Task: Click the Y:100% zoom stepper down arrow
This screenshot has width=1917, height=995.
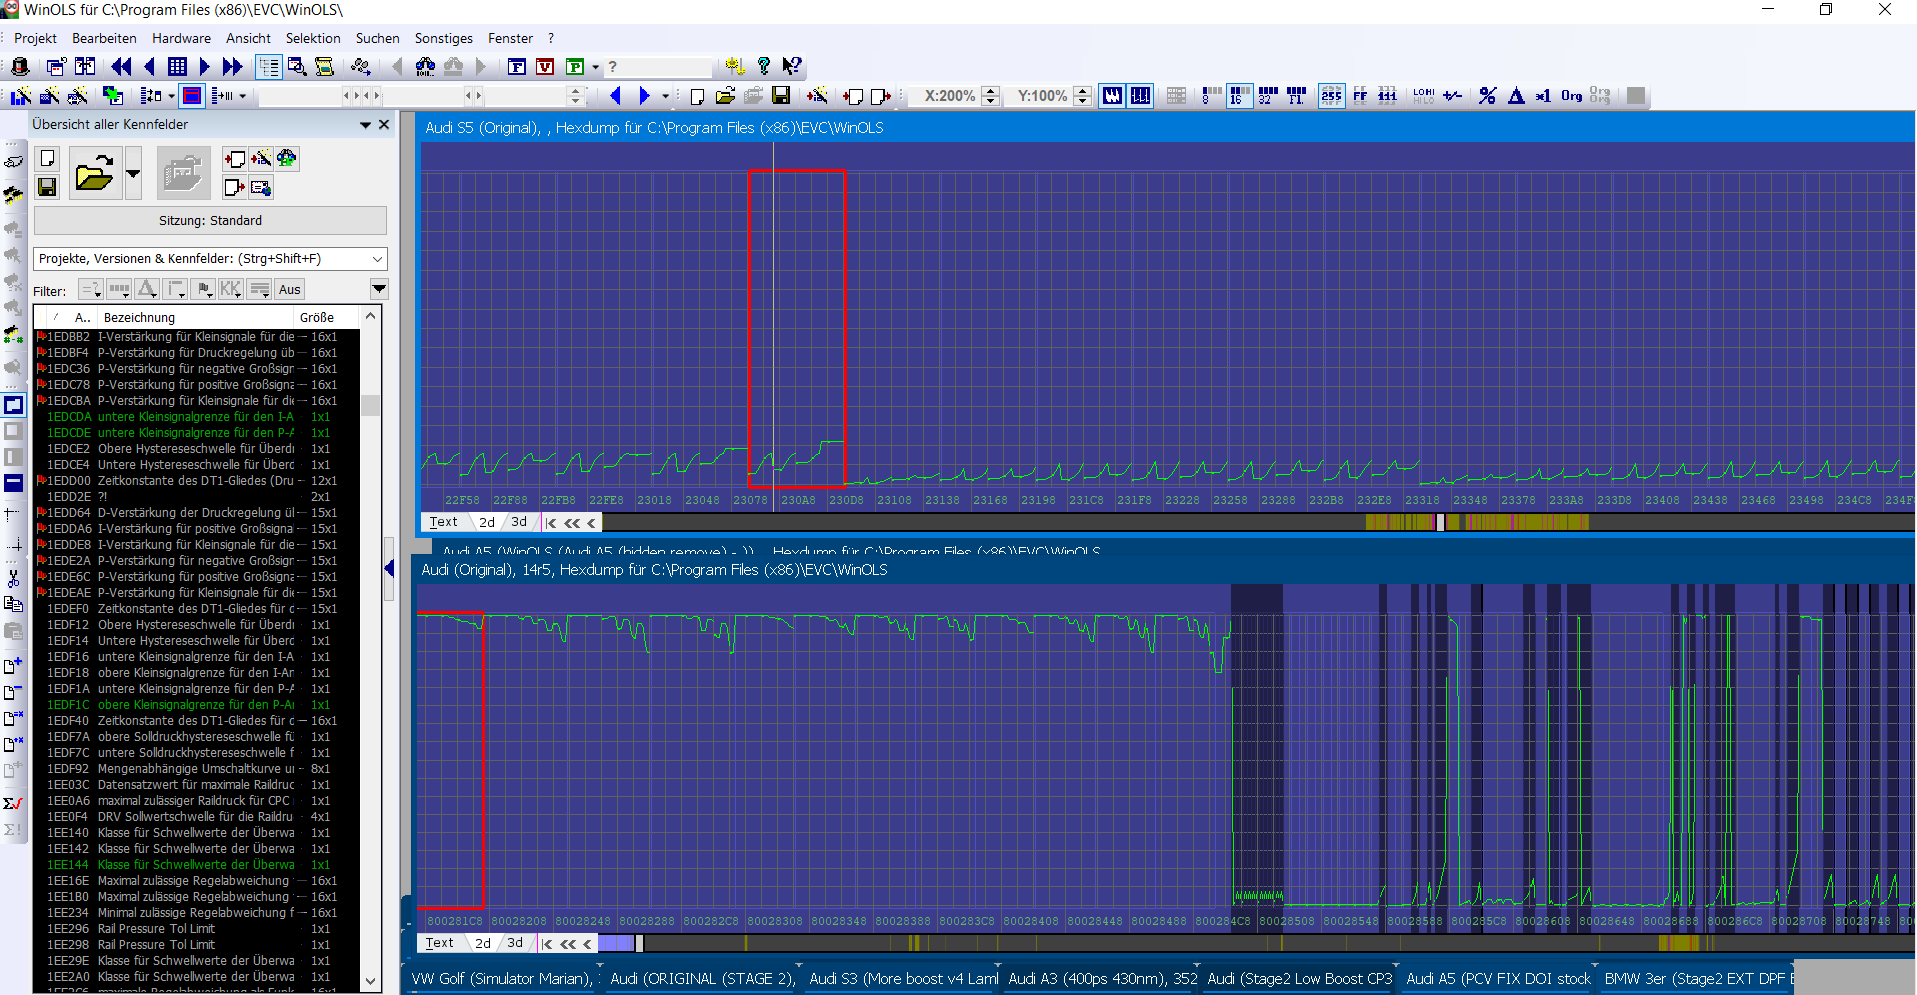Action: click(x=1082, y=101)
